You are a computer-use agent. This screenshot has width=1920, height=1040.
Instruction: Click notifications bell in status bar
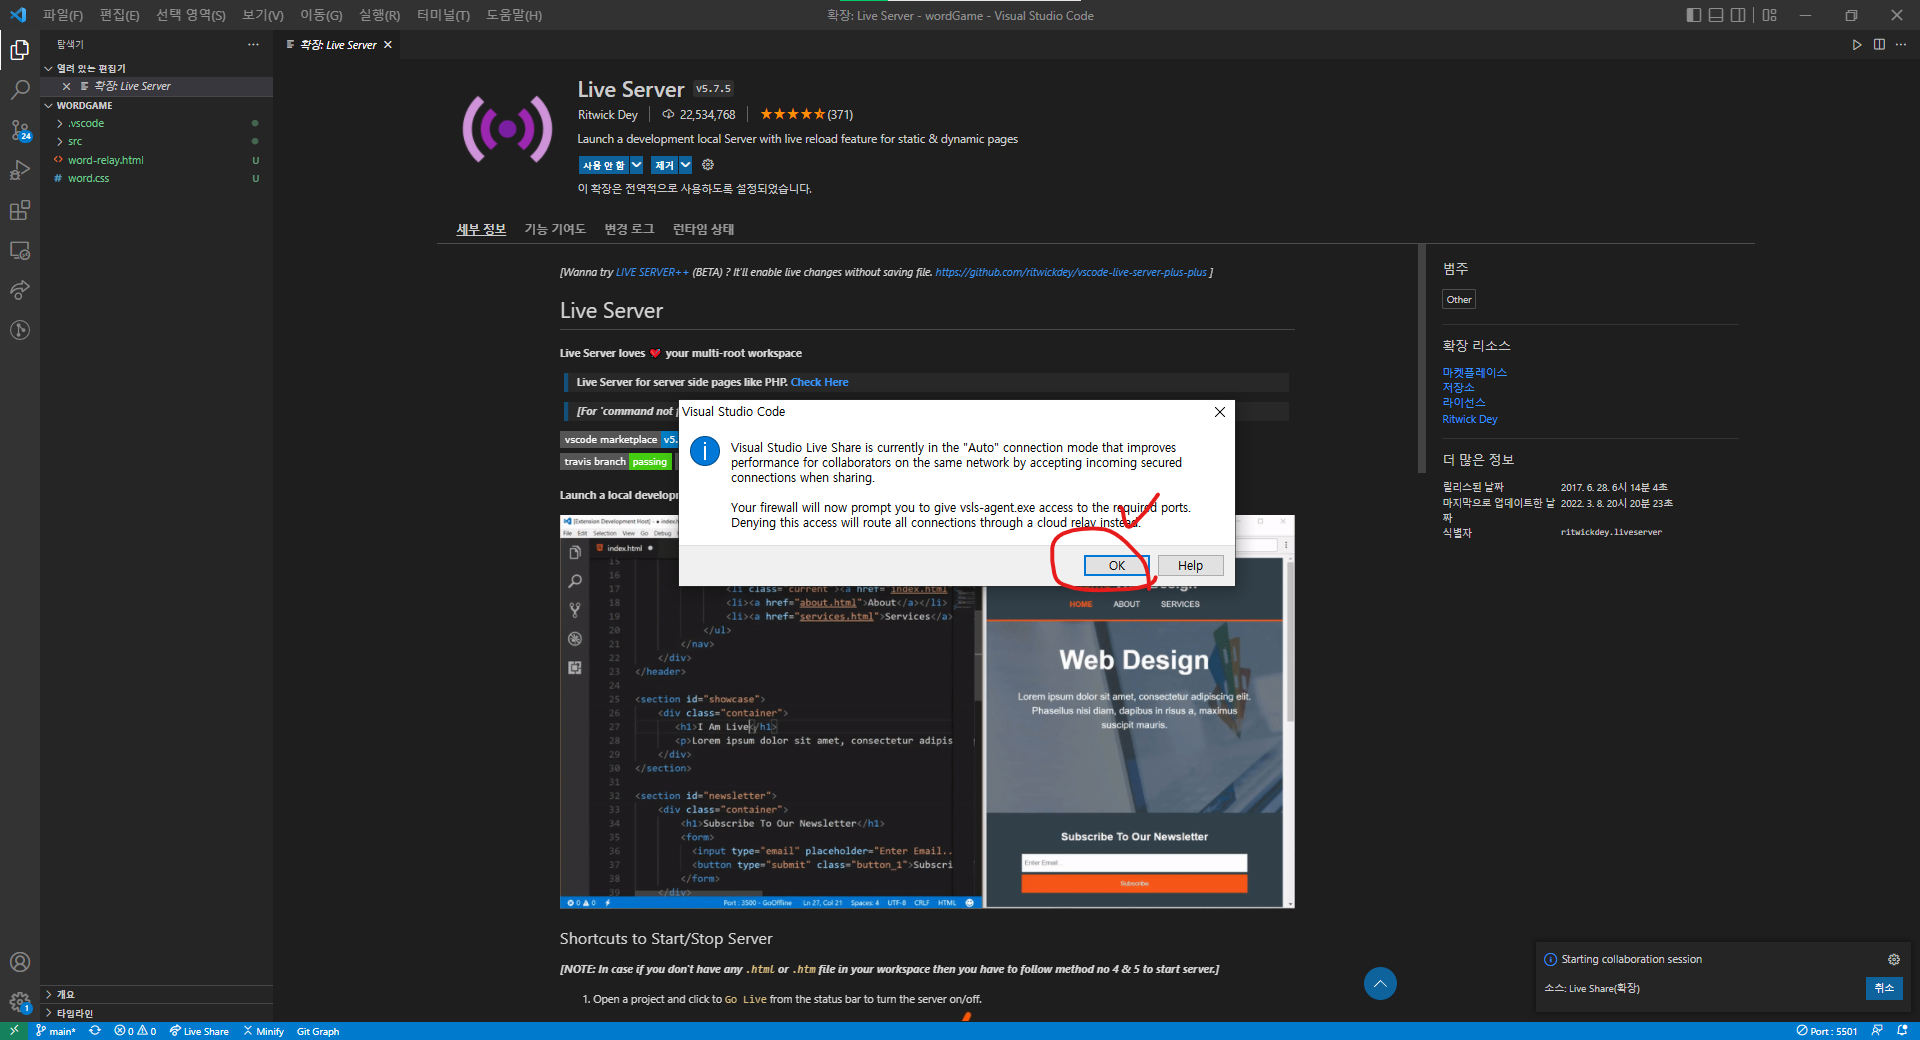pyautogui.click(x=1902, y=1031)
